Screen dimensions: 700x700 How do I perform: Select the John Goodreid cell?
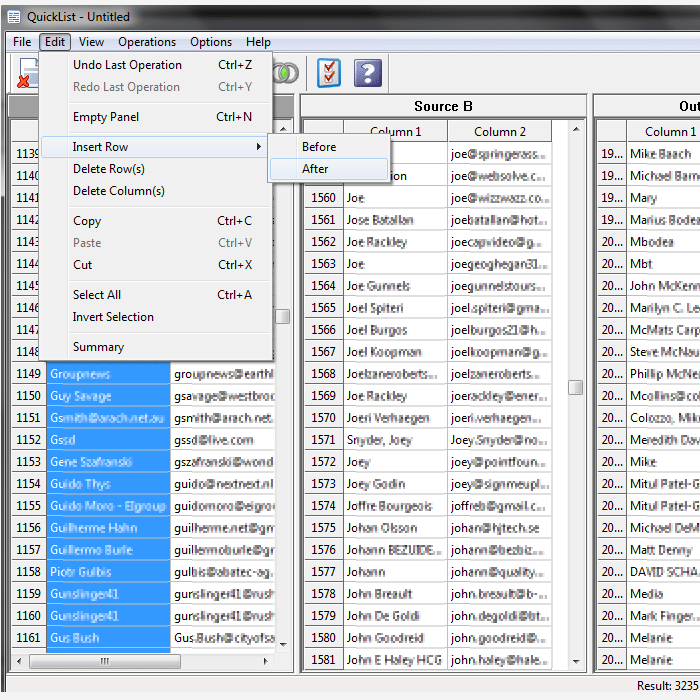396,638
